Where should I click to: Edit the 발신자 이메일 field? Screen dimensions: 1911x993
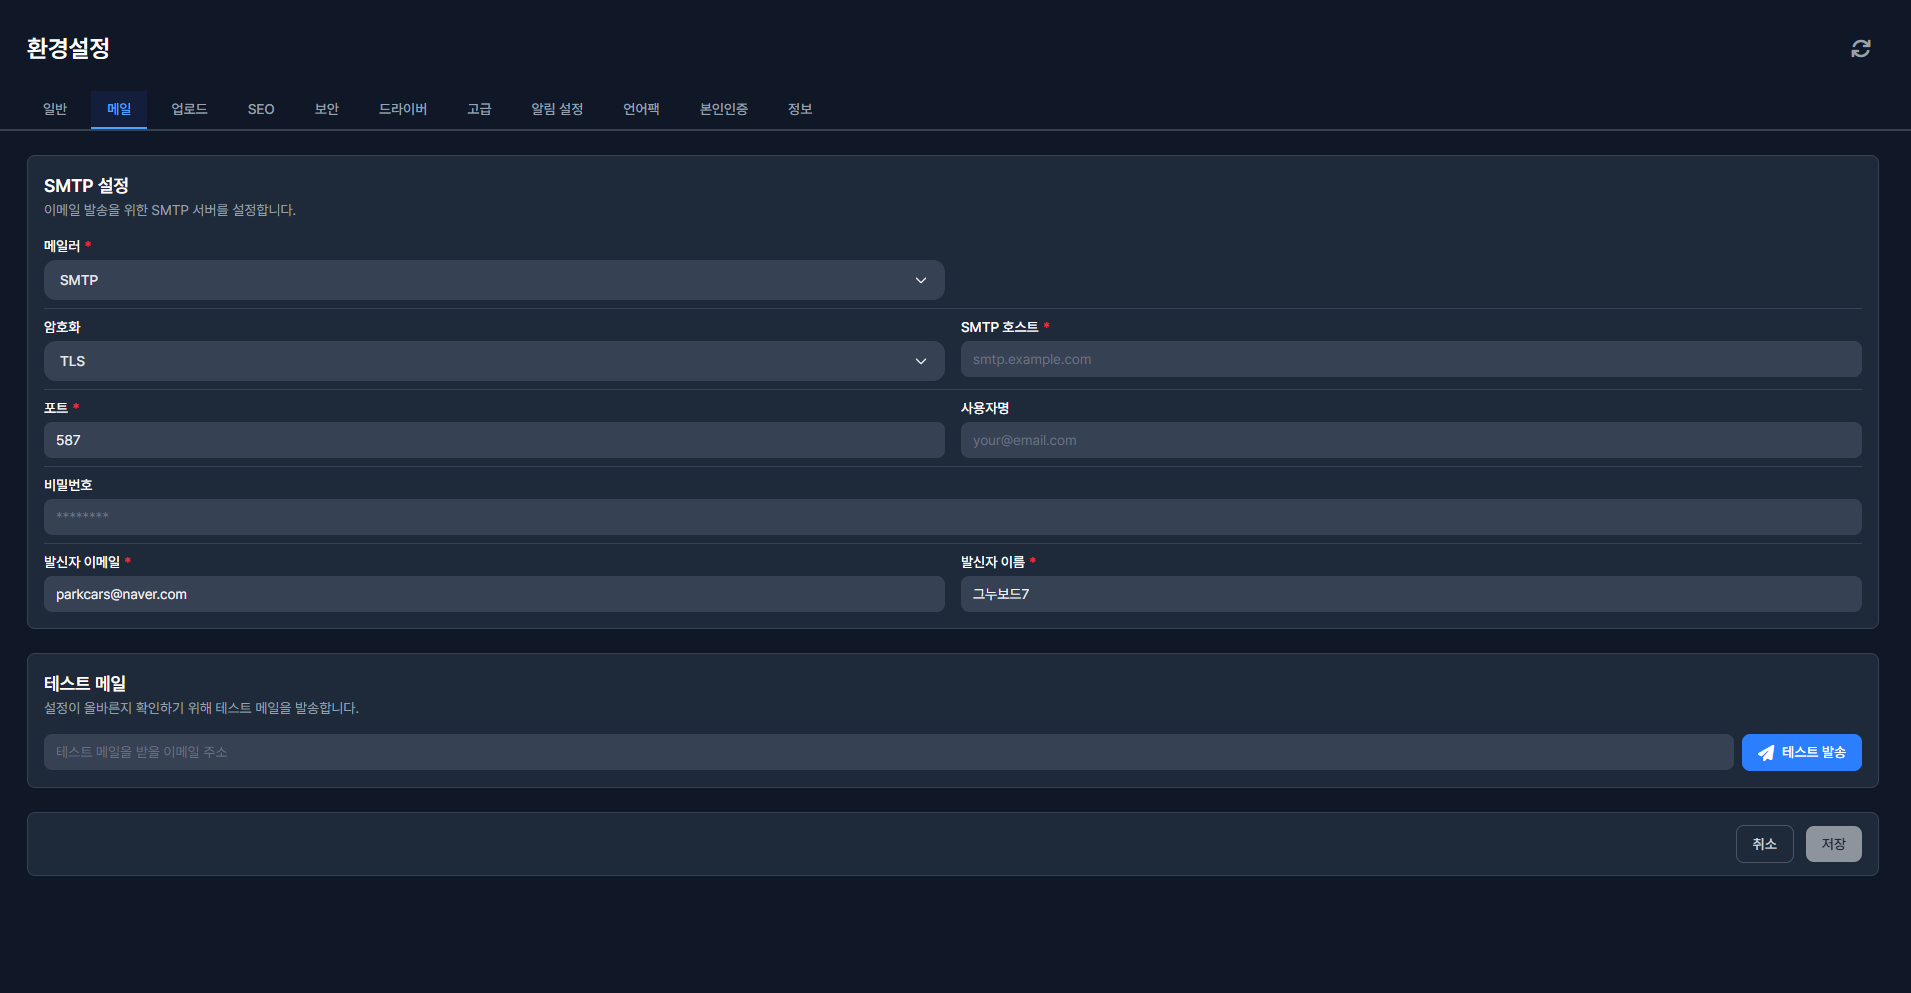[494, 594]
